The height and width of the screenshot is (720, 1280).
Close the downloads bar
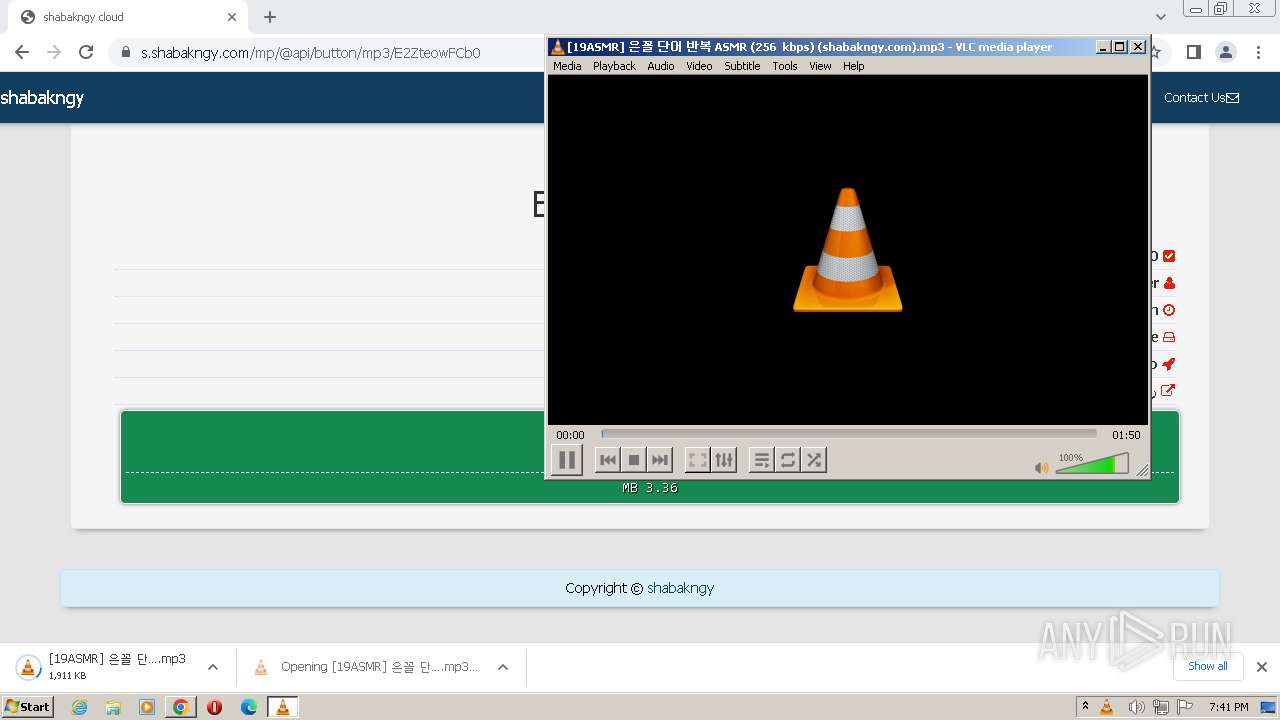[x=1262, y=667]
